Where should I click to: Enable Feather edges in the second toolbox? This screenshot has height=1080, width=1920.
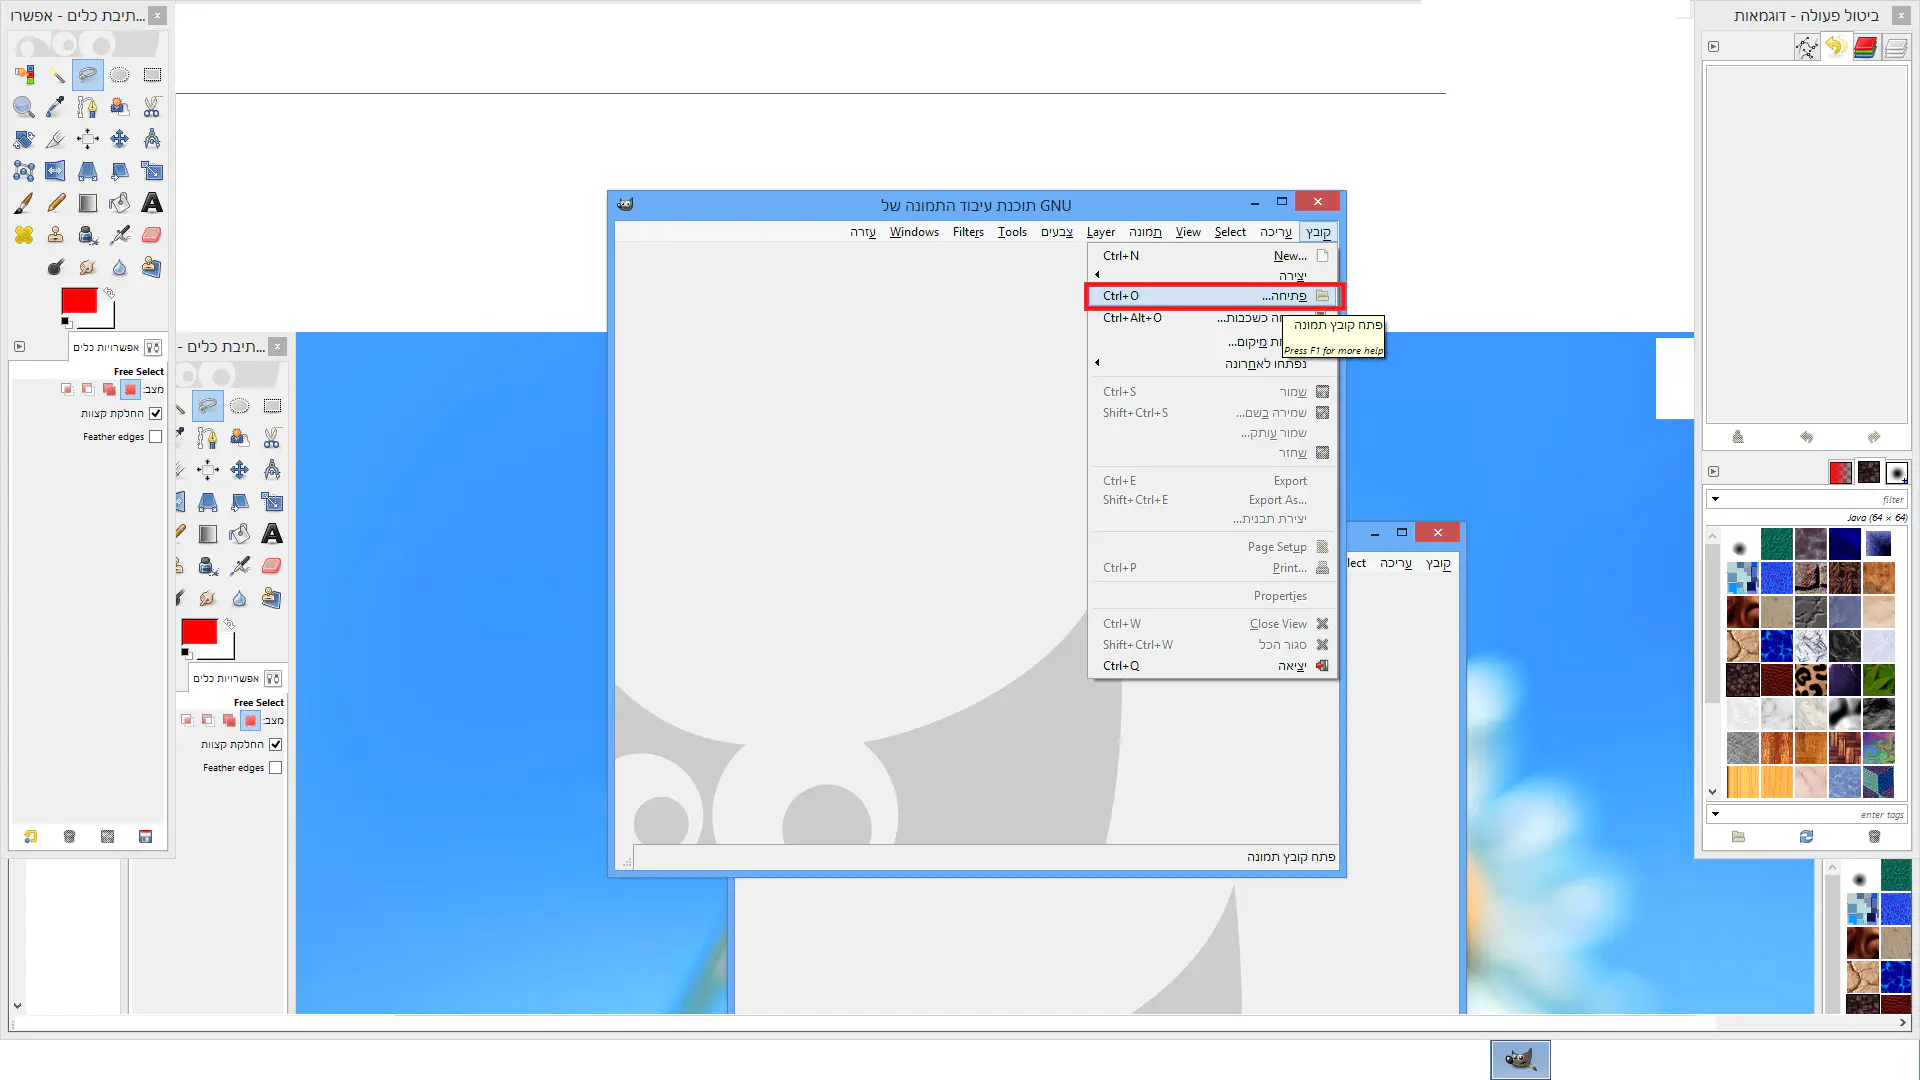point(275,768)
